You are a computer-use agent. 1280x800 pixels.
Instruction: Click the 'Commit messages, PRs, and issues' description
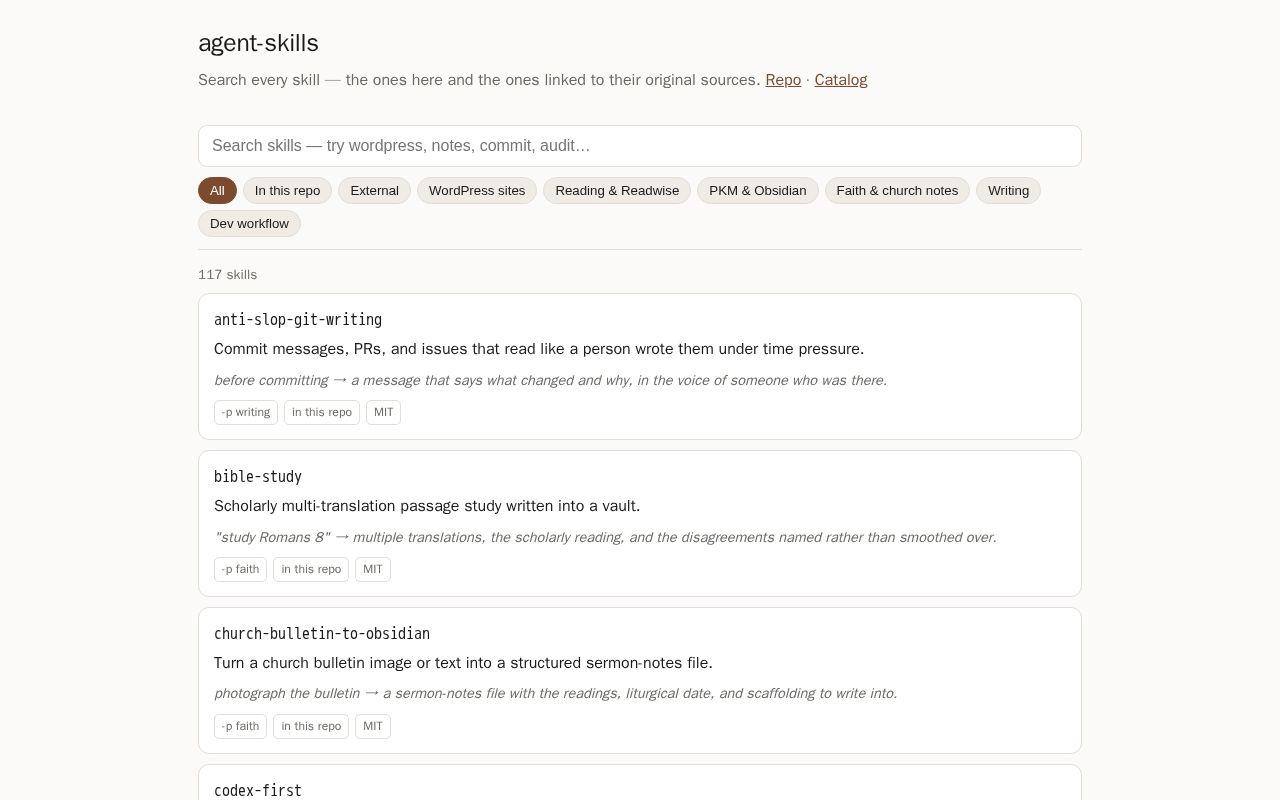(539, 349)
